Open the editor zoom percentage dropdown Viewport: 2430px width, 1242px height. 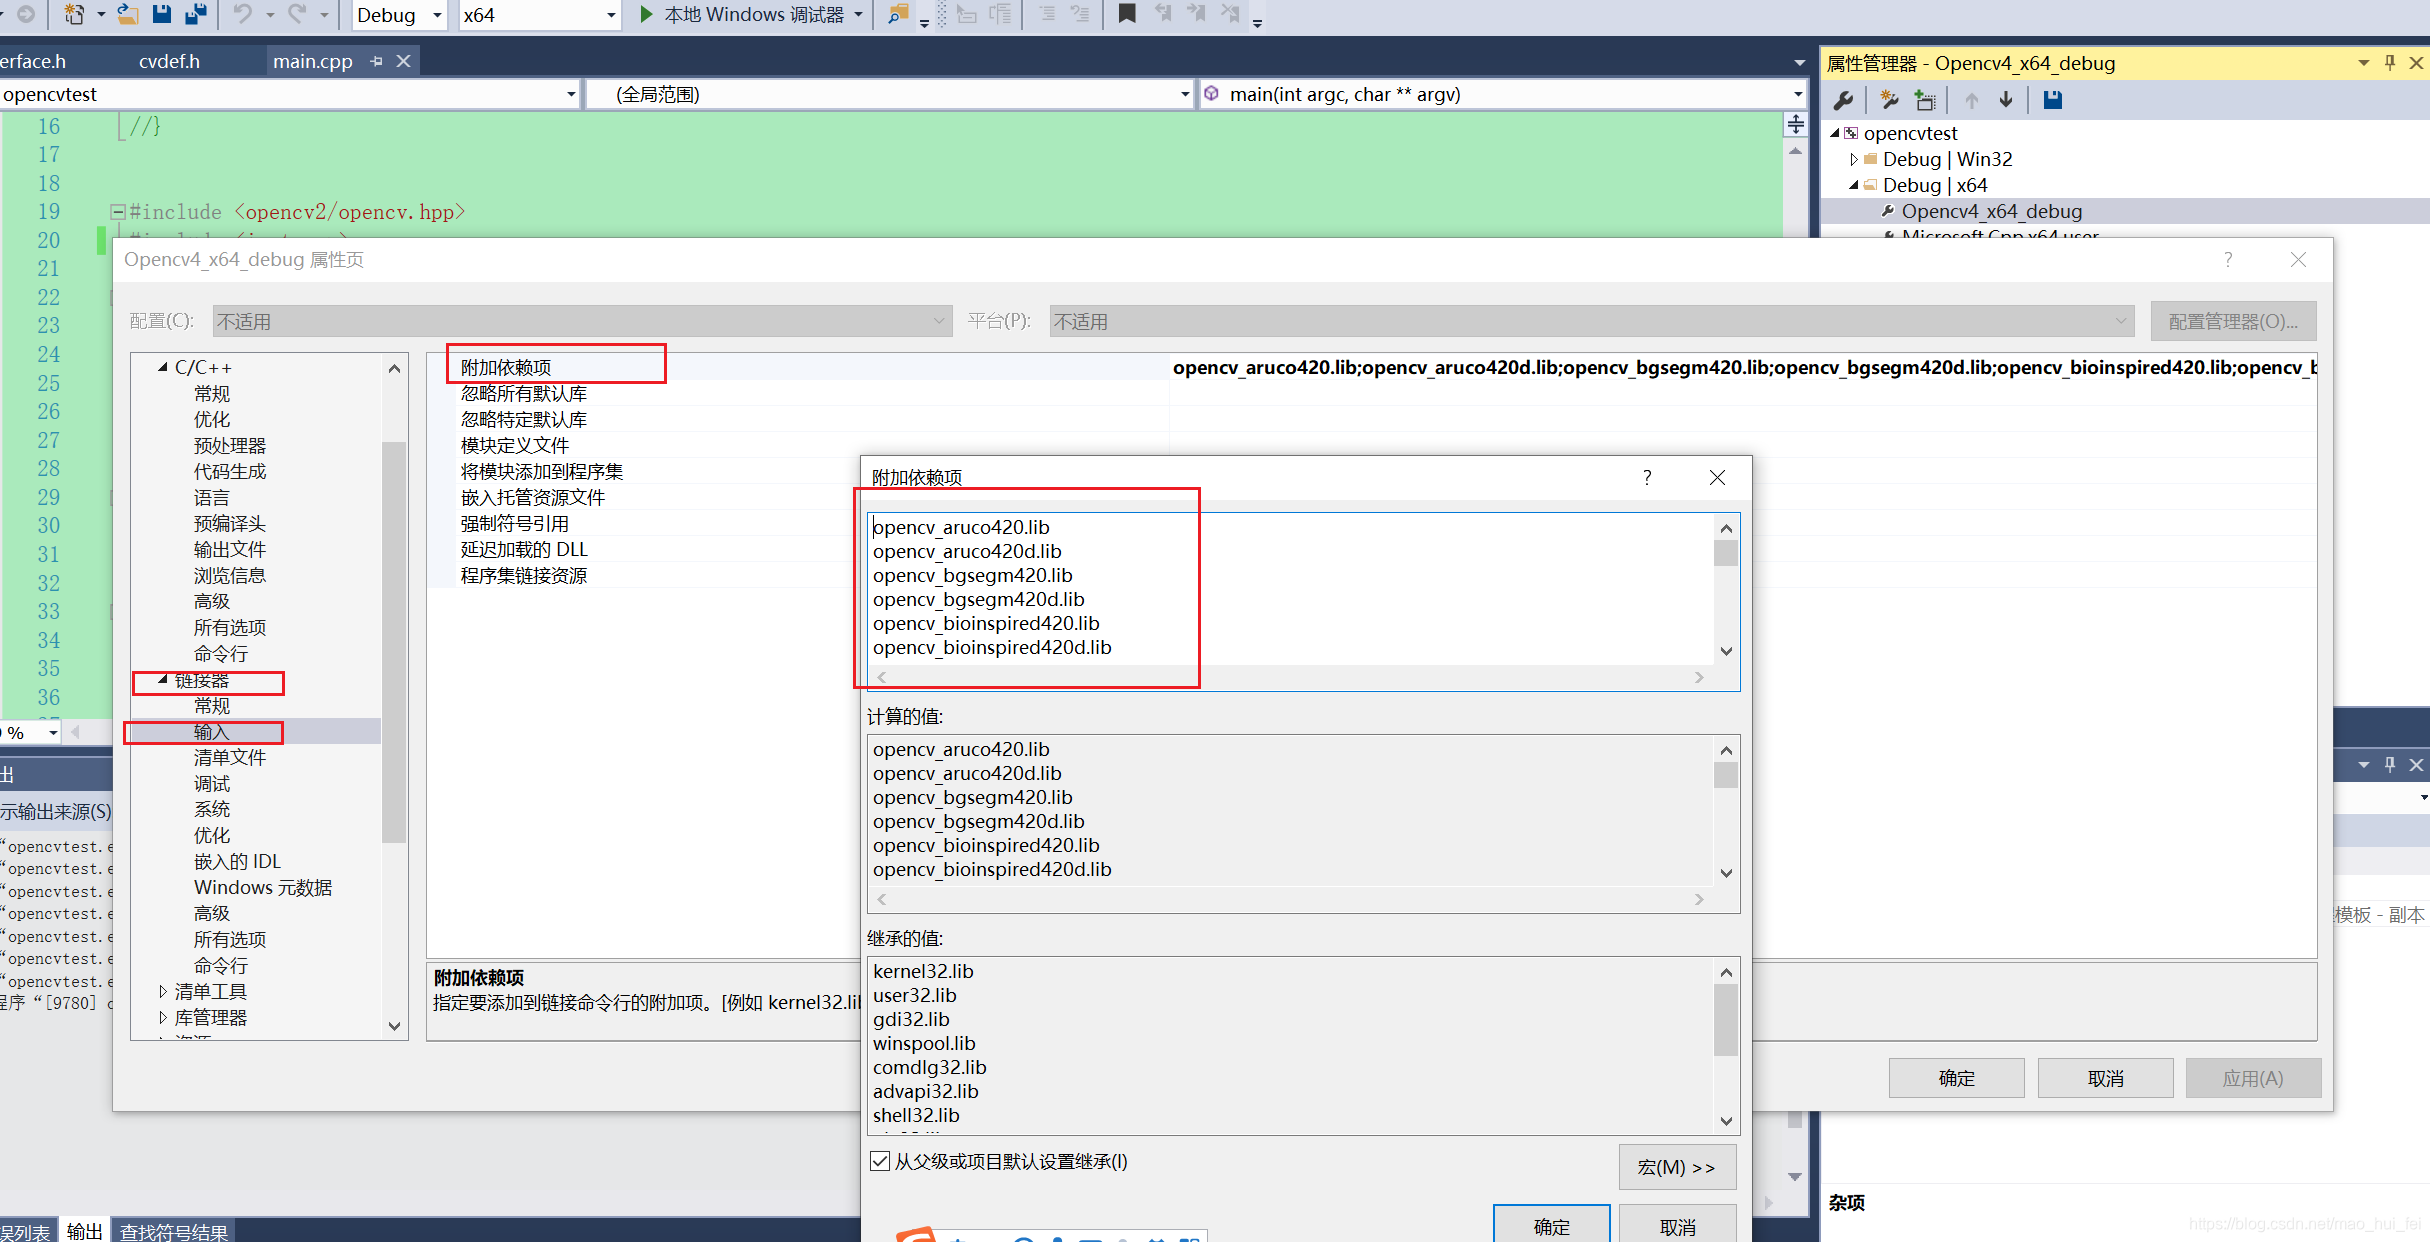click(x=54, y=733)
